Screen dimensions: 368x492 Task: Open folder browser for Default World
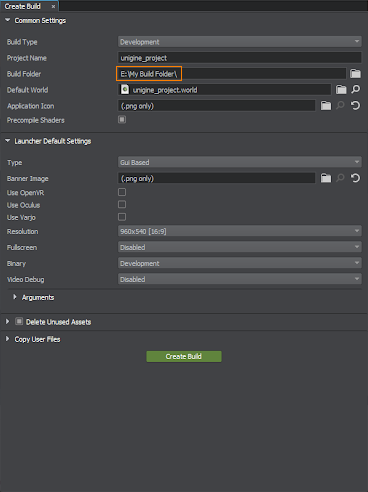tap(341, 90)
